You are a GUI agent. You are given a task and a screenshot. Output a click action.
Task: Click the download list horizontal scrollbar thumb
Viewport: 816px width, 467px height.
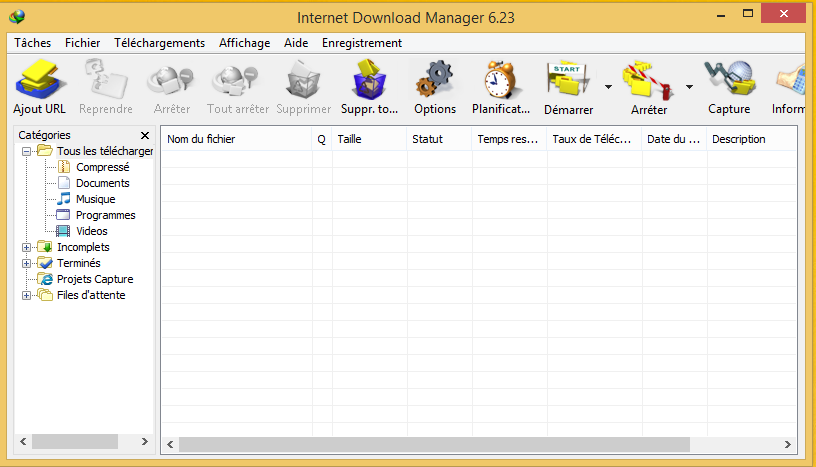tap(435, 444)
